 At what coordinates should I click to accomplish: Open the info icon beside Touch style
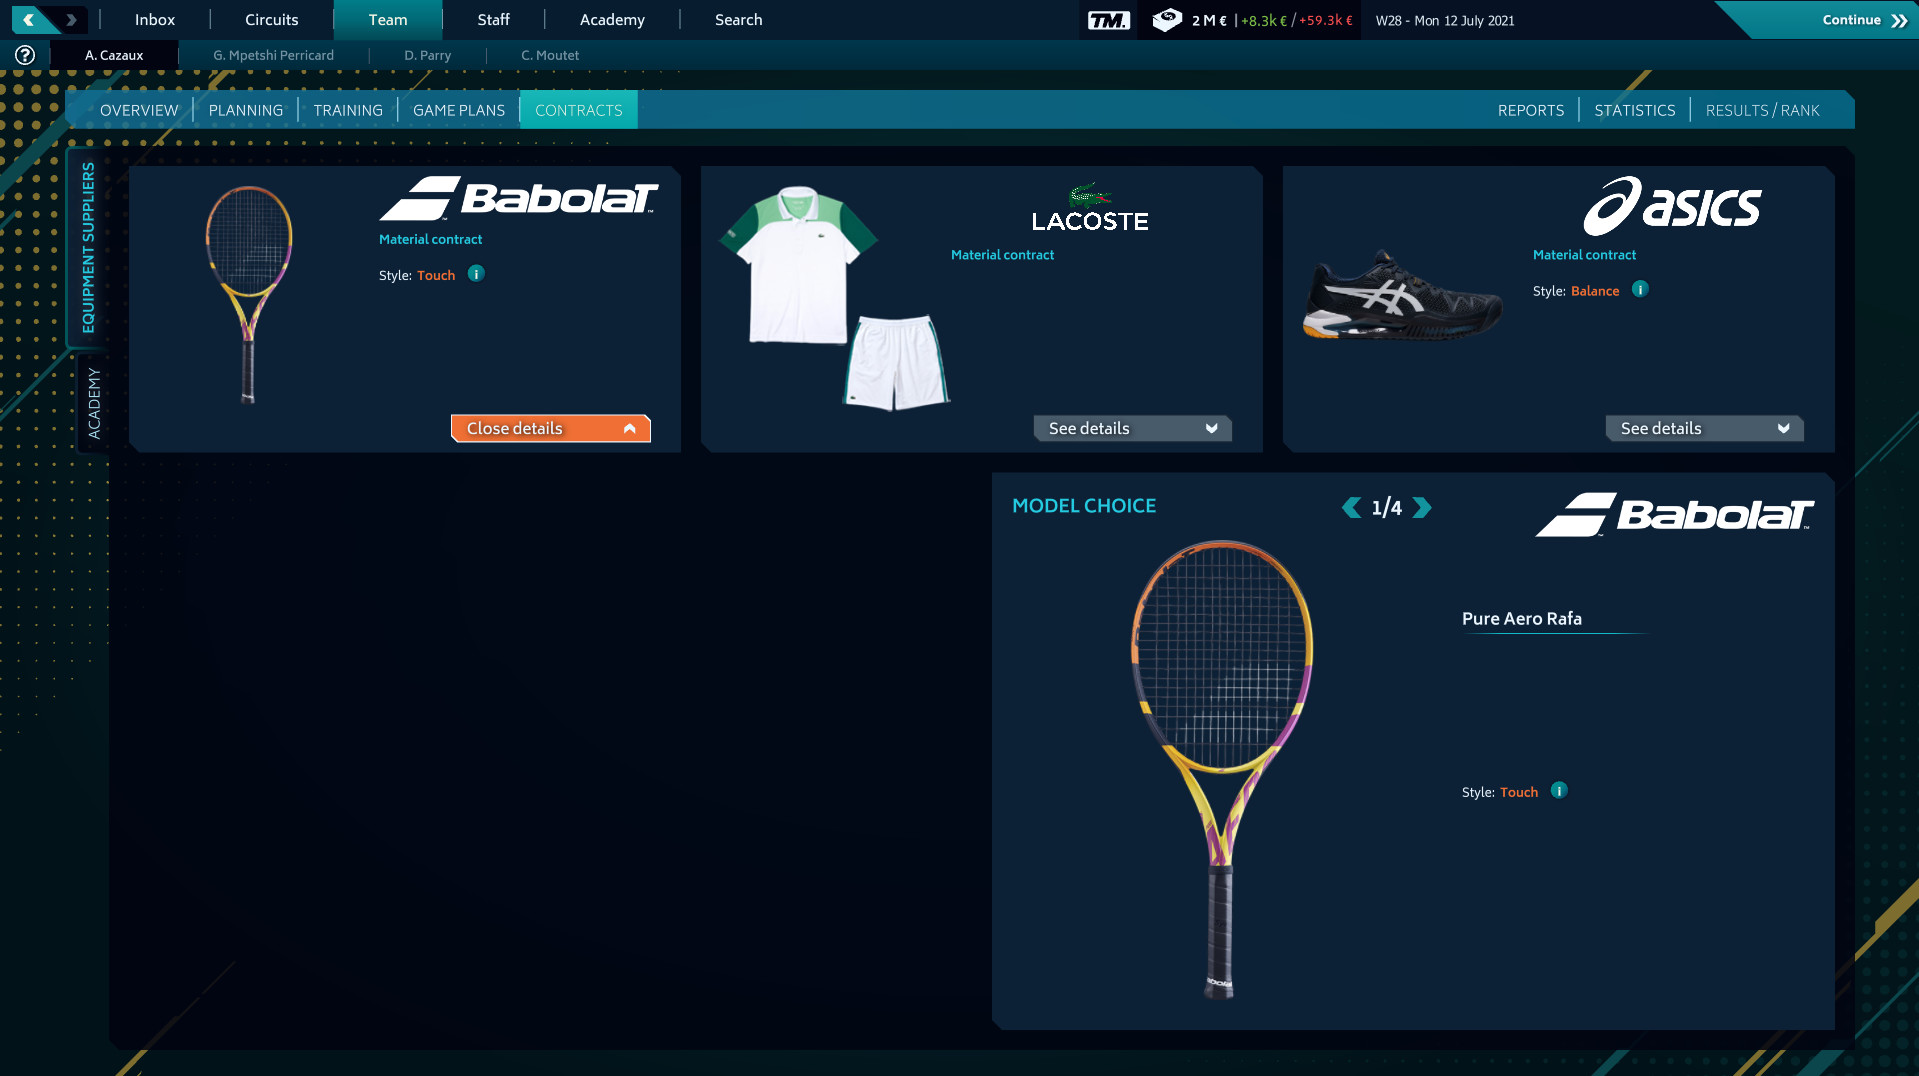pos(476,273)
